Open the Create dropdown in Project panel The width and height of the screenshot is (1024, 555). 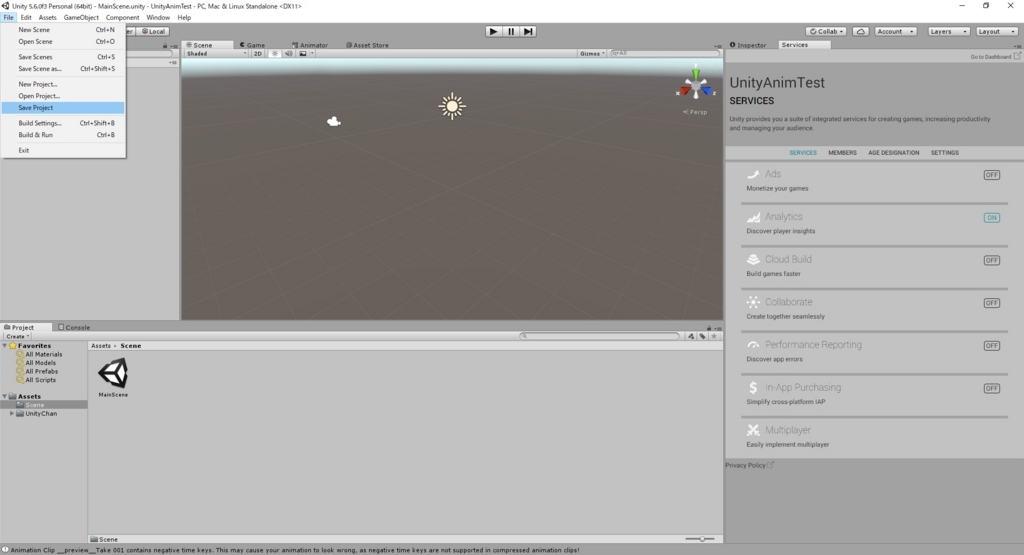[x=18, y=336]
